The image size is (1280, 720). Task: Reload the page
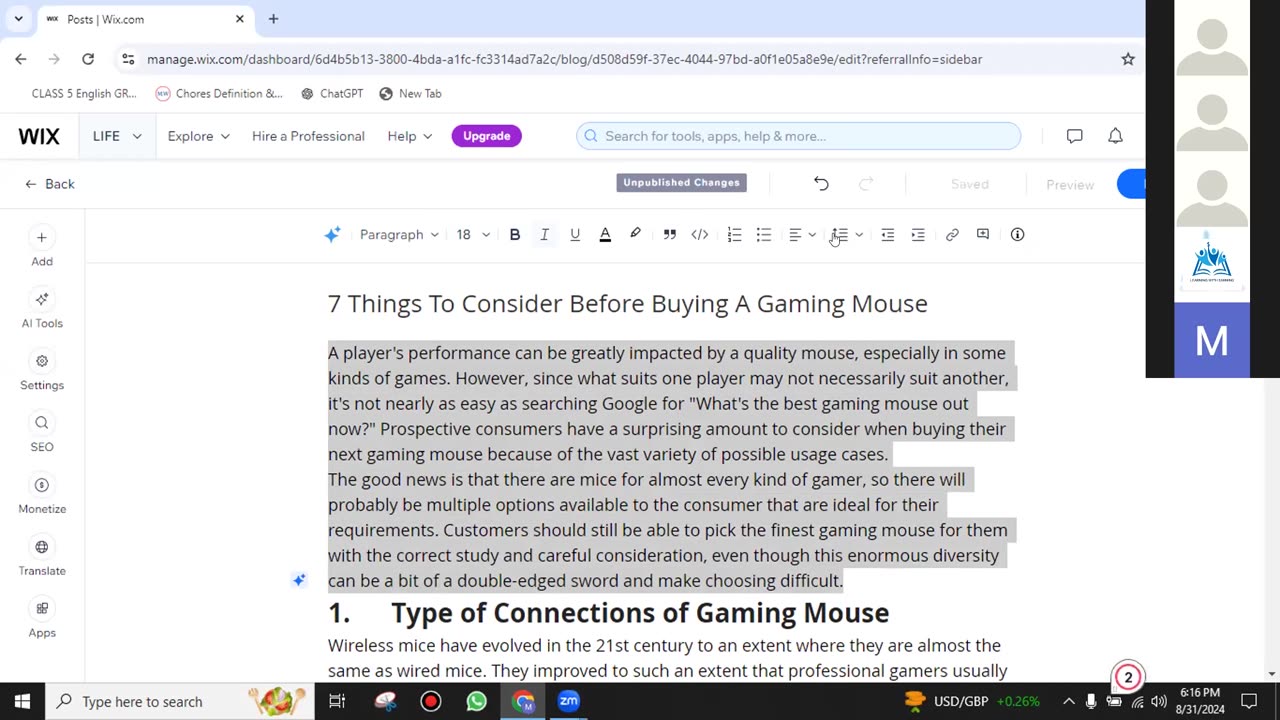[88, 59]
